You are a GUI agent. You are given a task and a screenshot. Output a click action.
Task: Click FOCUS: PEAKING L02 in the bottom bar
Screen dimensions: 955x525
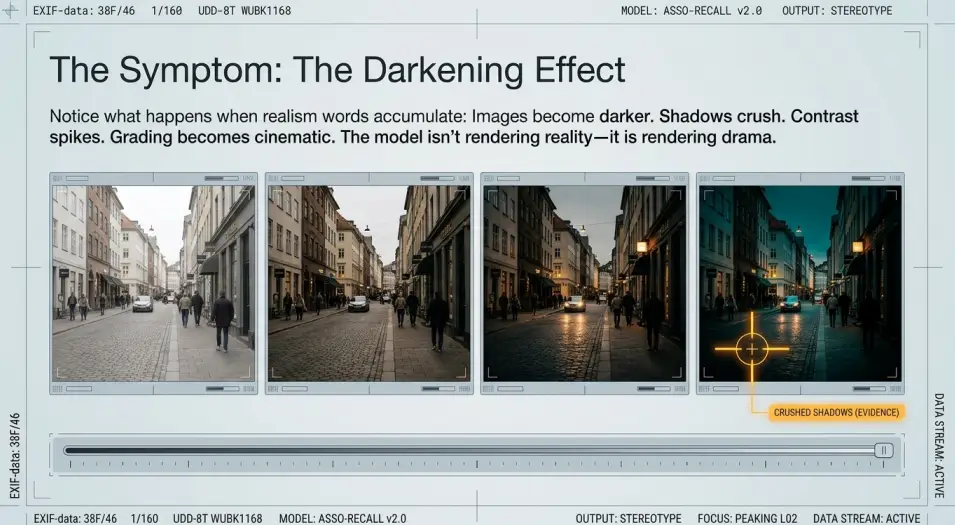click(x=747, y=518)
